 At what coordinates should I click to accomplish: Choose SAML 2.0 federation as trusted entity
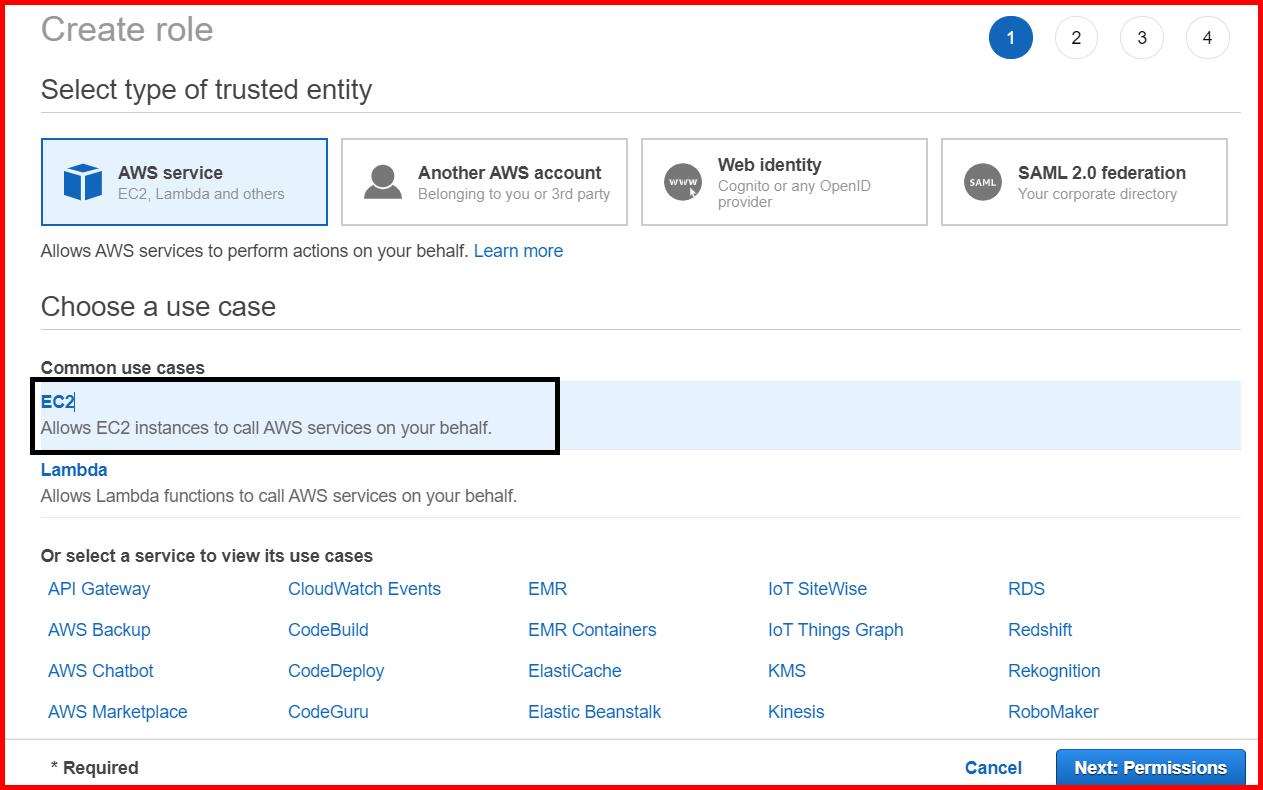[x=1085, y=181]
